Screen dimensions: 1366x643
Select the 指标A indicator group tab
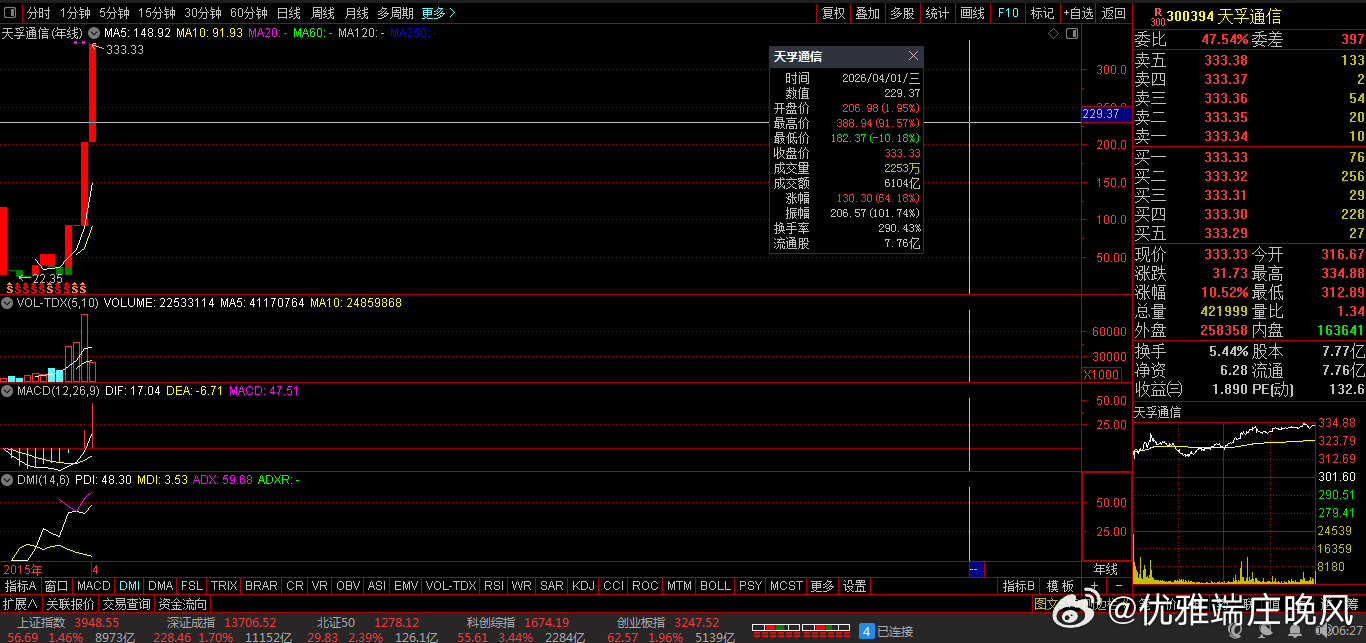tap(20, 586)
